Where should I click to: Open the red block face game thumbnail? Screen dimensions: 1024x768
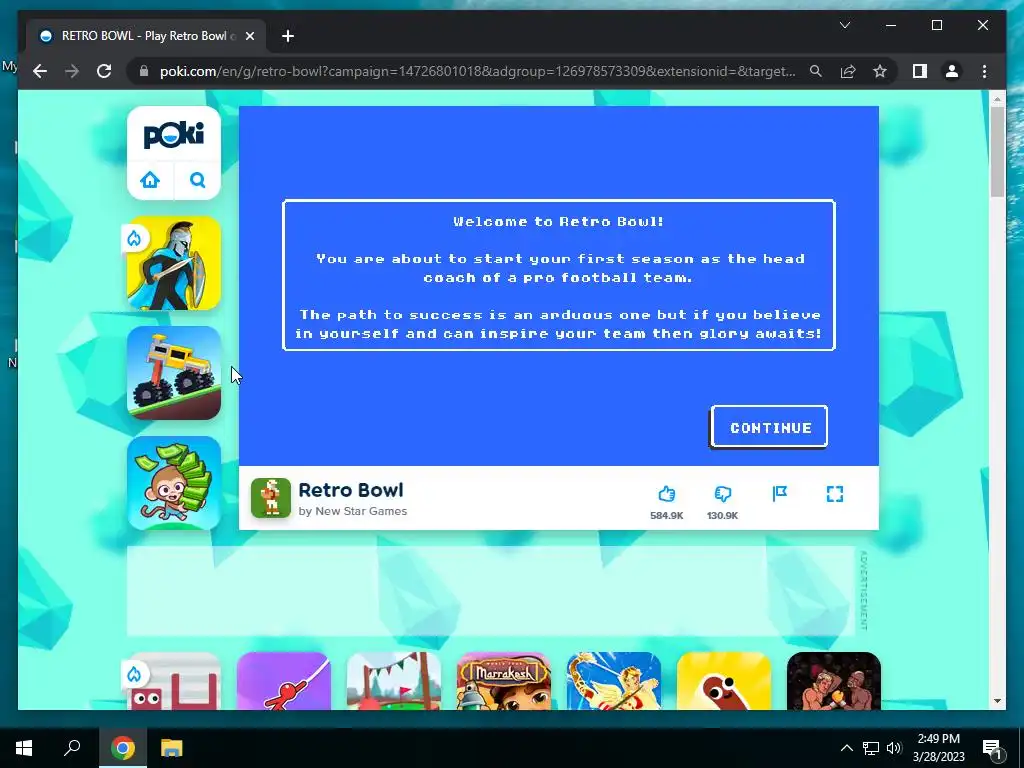click(x=174, y=680)
